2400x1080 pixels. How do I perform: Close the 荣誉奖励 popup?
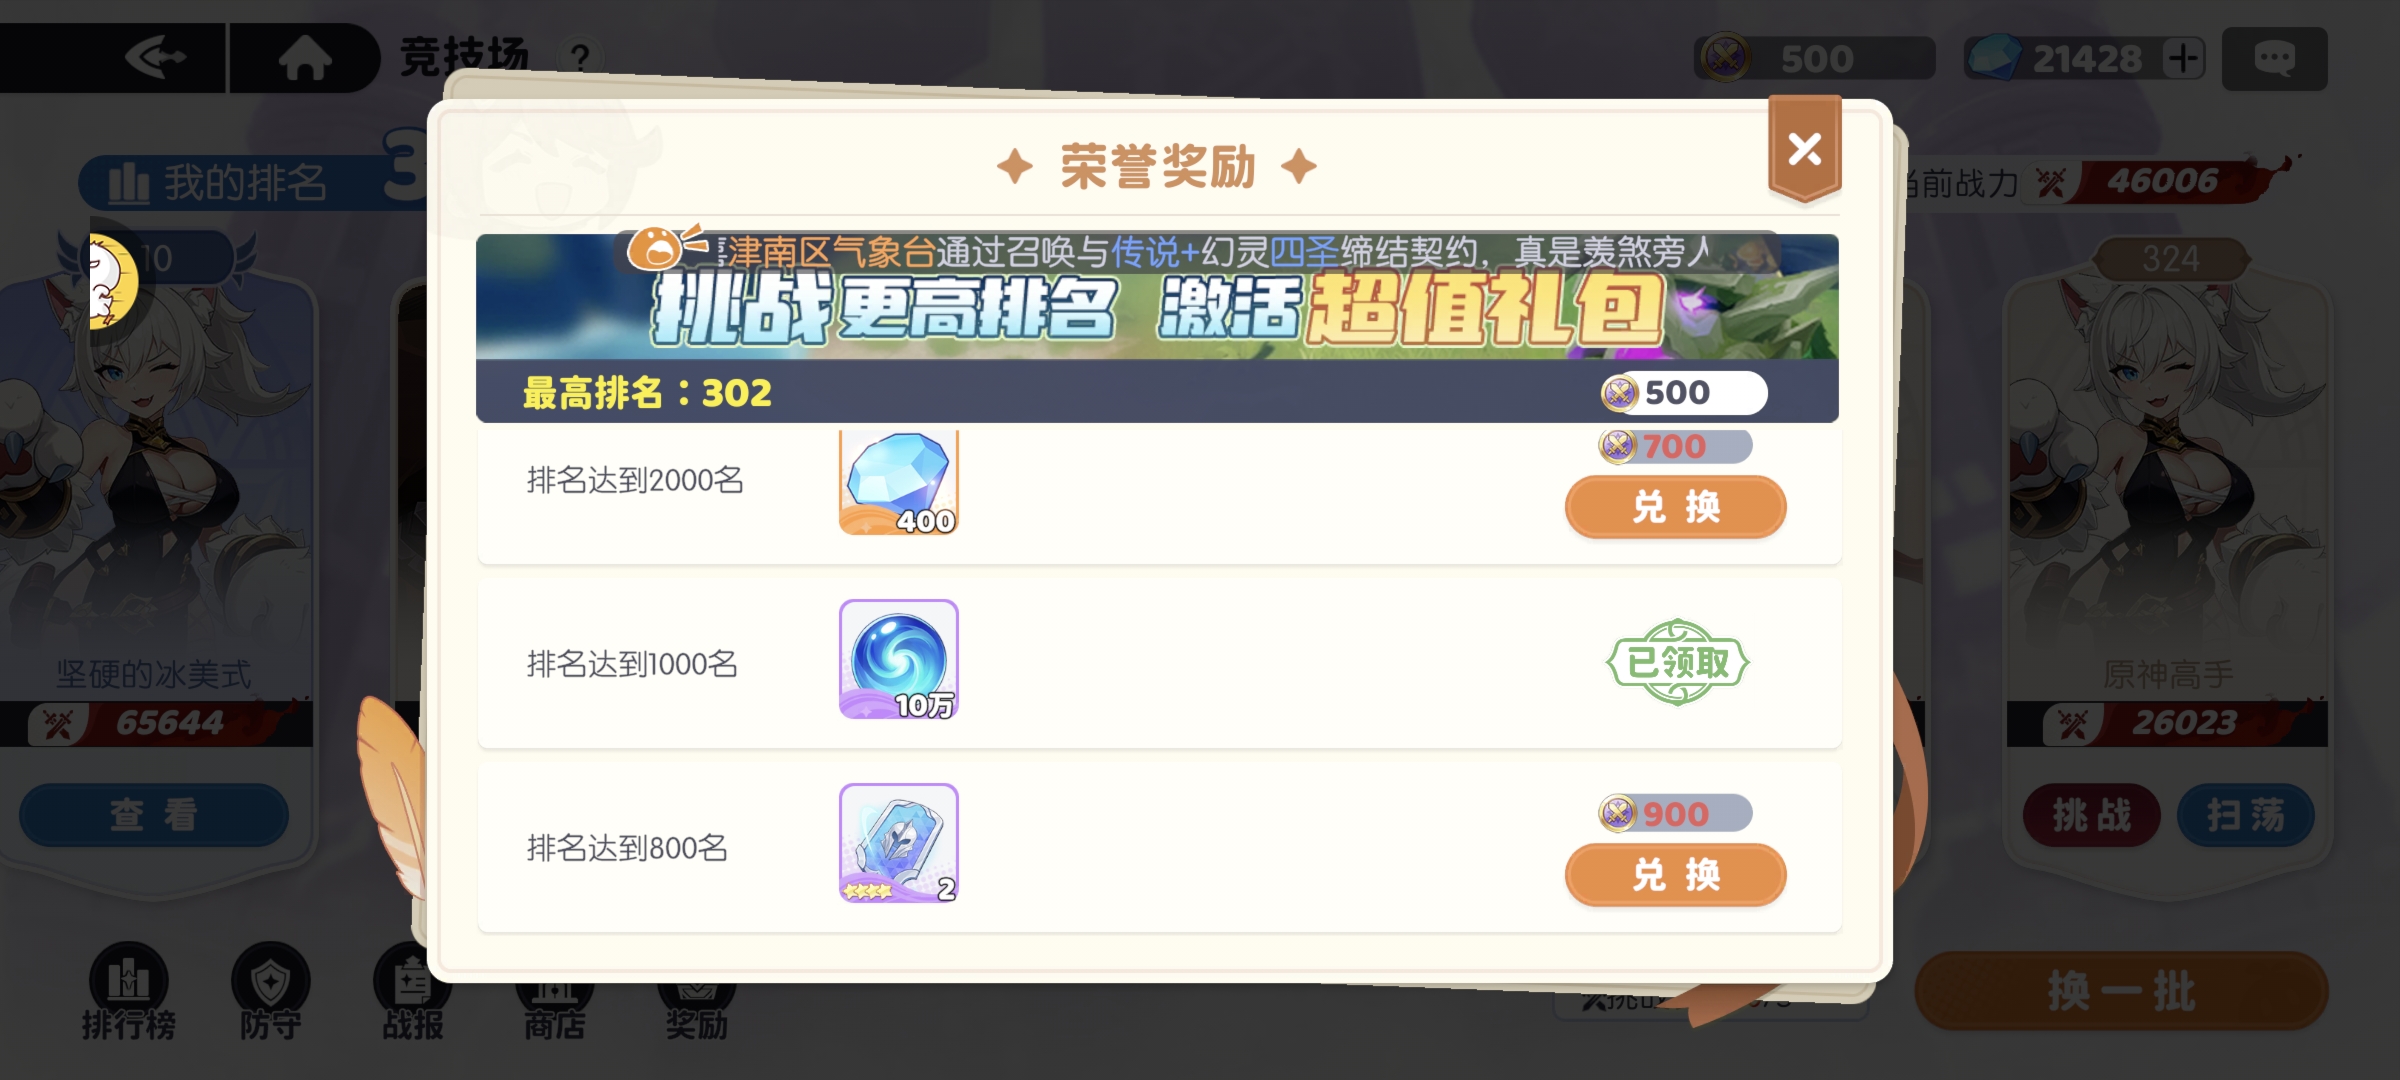click(1804, 149)
